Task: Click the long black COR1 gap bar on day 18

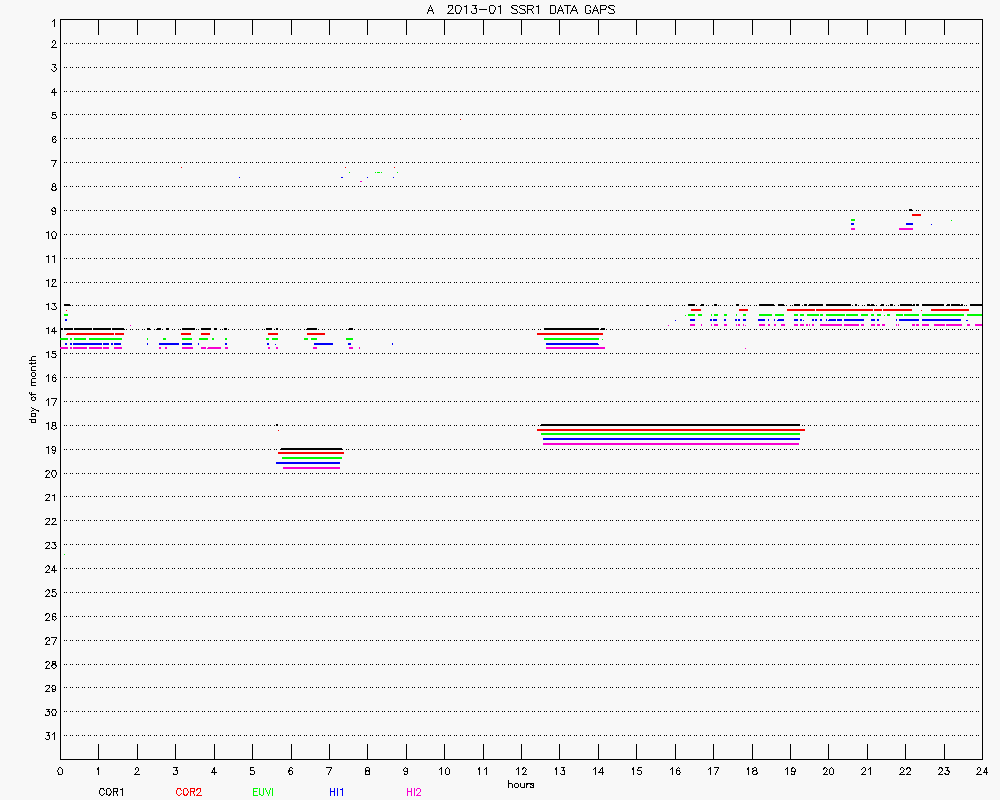Action: [x=670, y=425]
